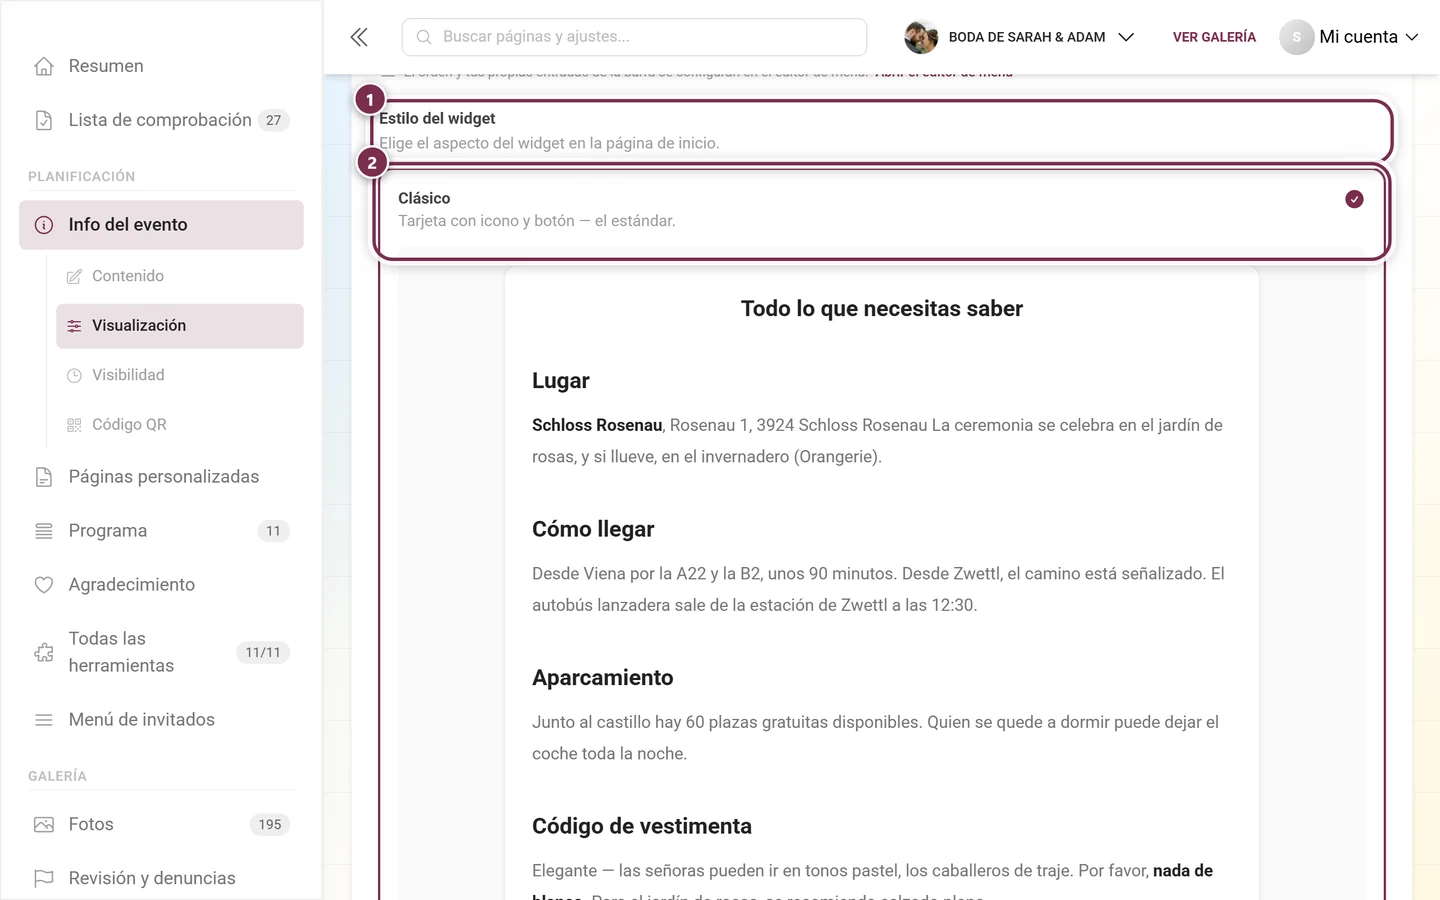
Task: Click the flag icon for Revisión y denuncias
Action: (44, 878)
